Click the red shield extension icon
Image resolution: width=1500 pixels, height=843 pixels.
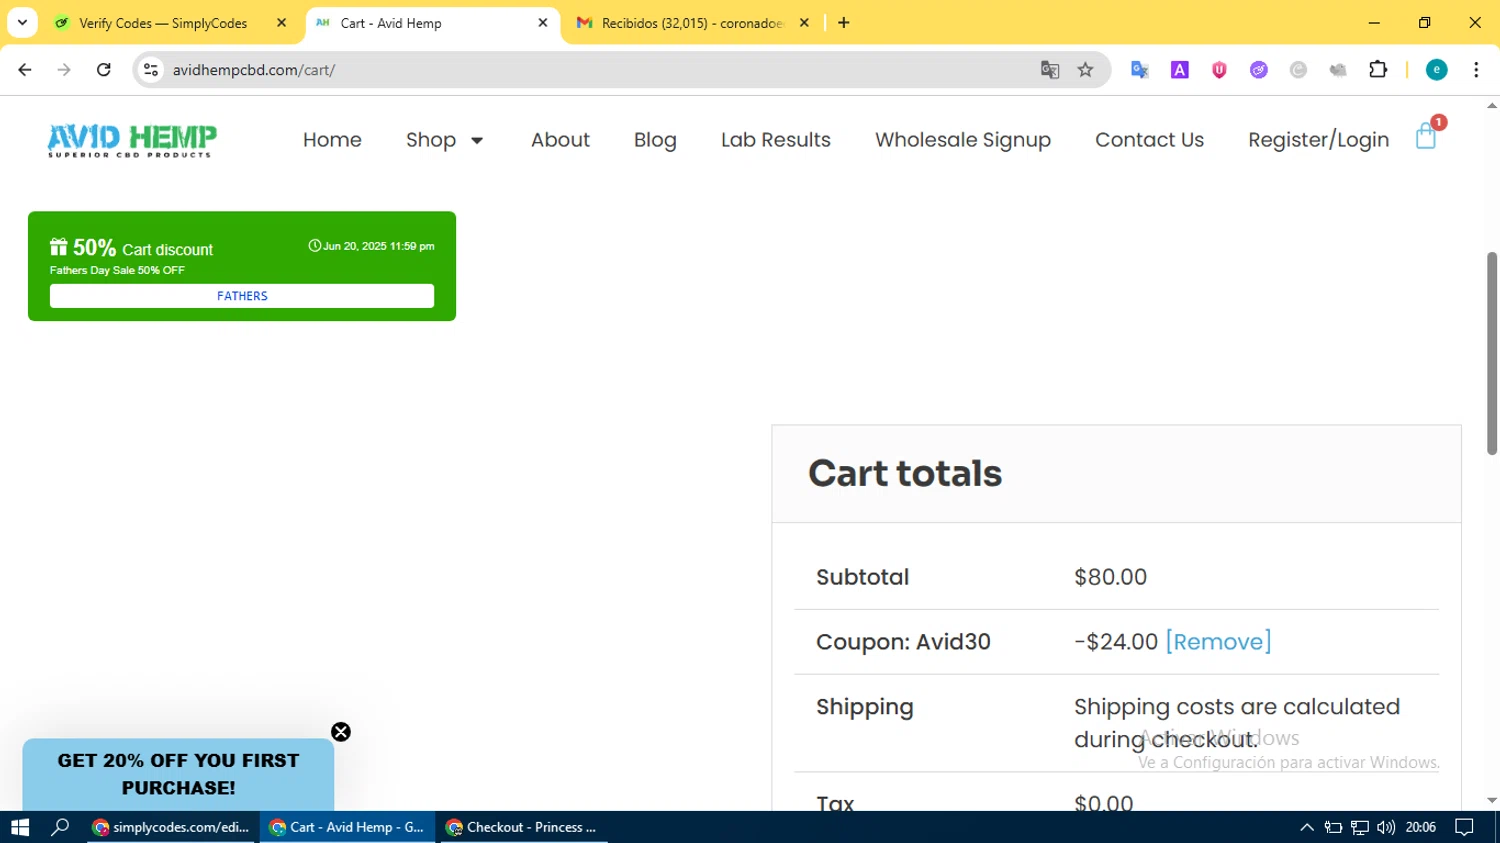point(1219,70)
